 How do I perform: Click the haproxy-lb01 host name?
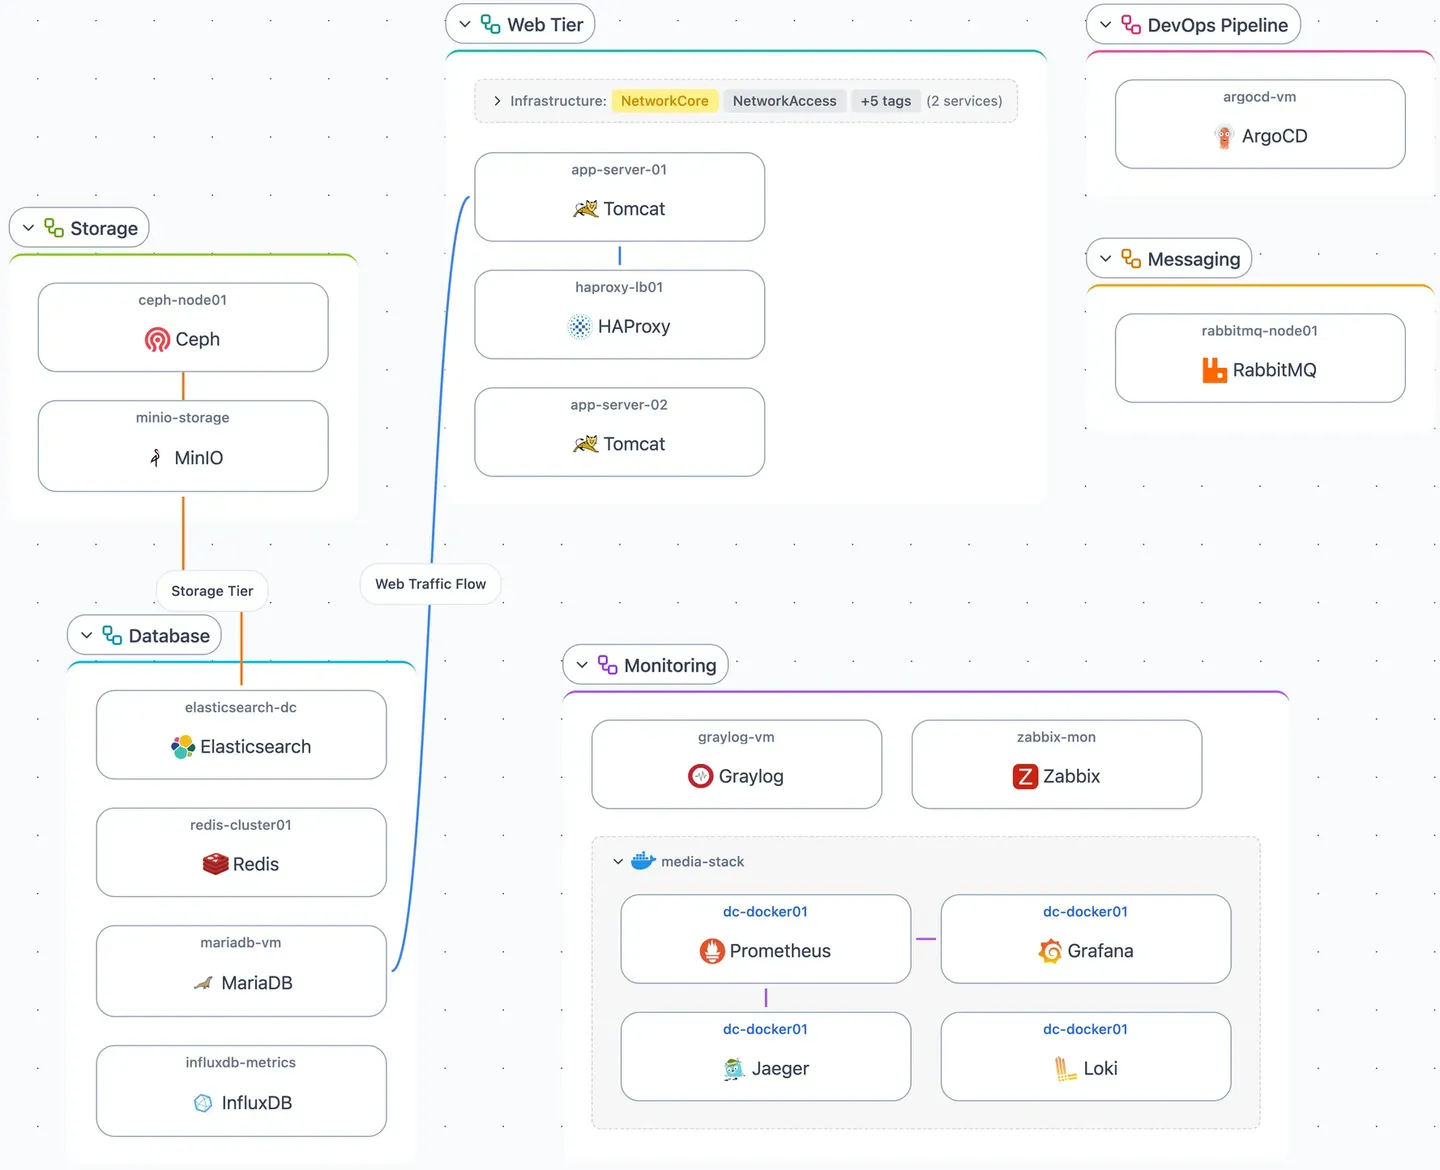[619, 287]
